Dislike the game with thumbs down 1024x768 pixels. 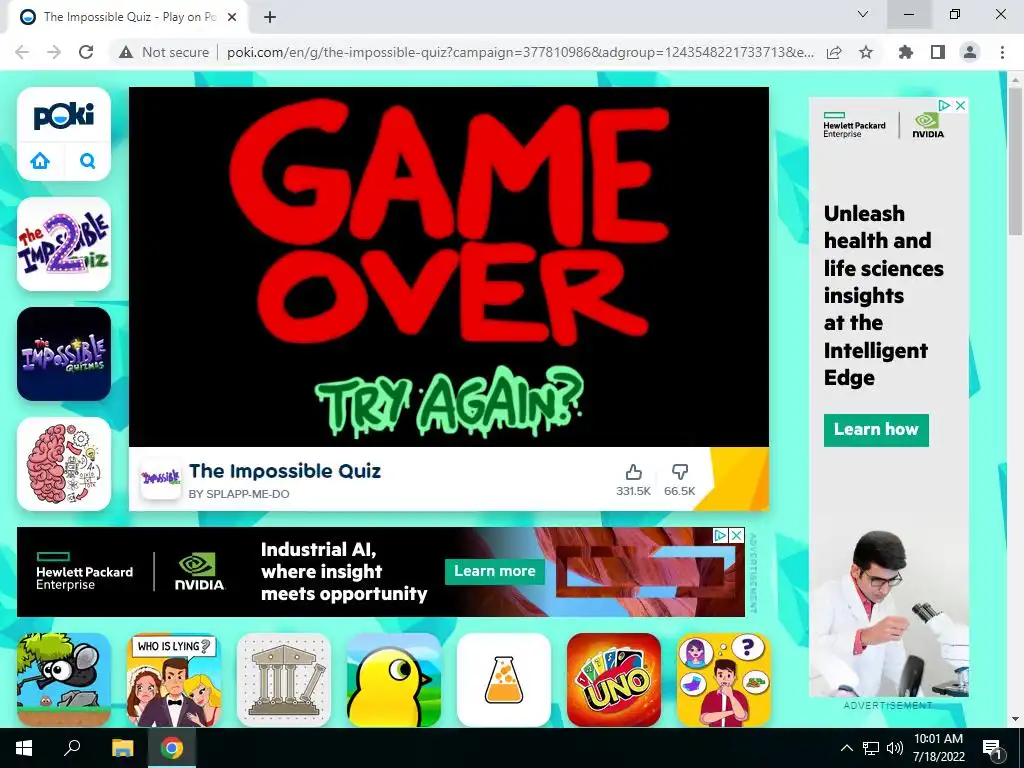[x=680, y=472]
